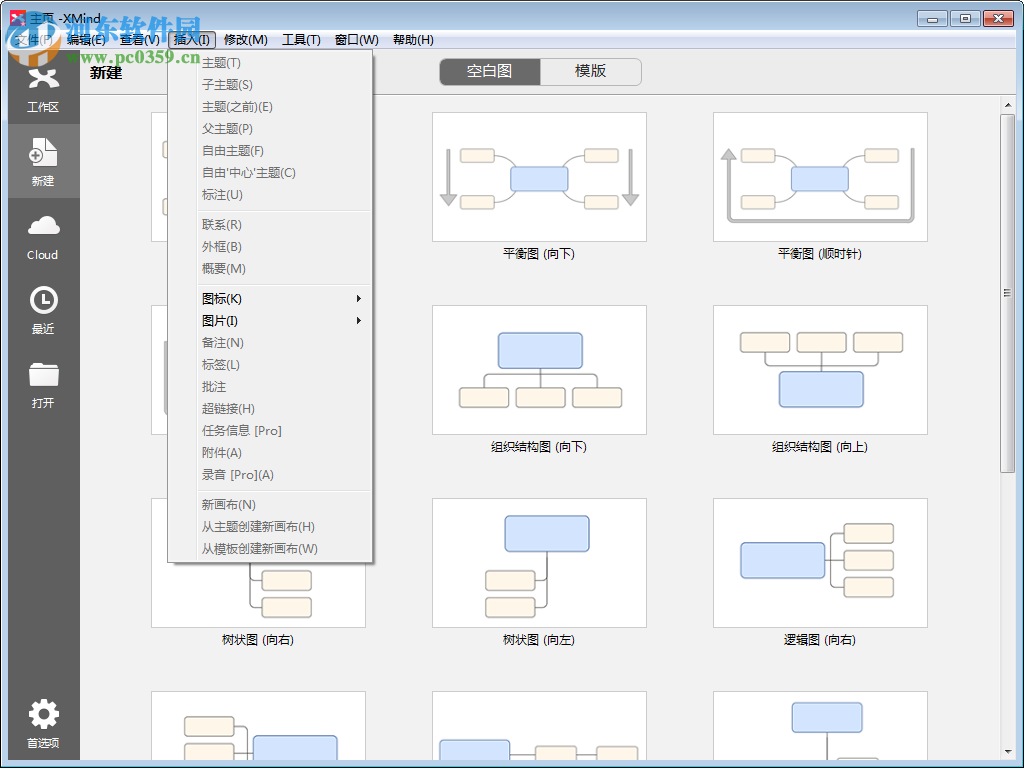
Task: Open the 修改(M) menu
Action: pyautogui.click(x=246, y=40)
